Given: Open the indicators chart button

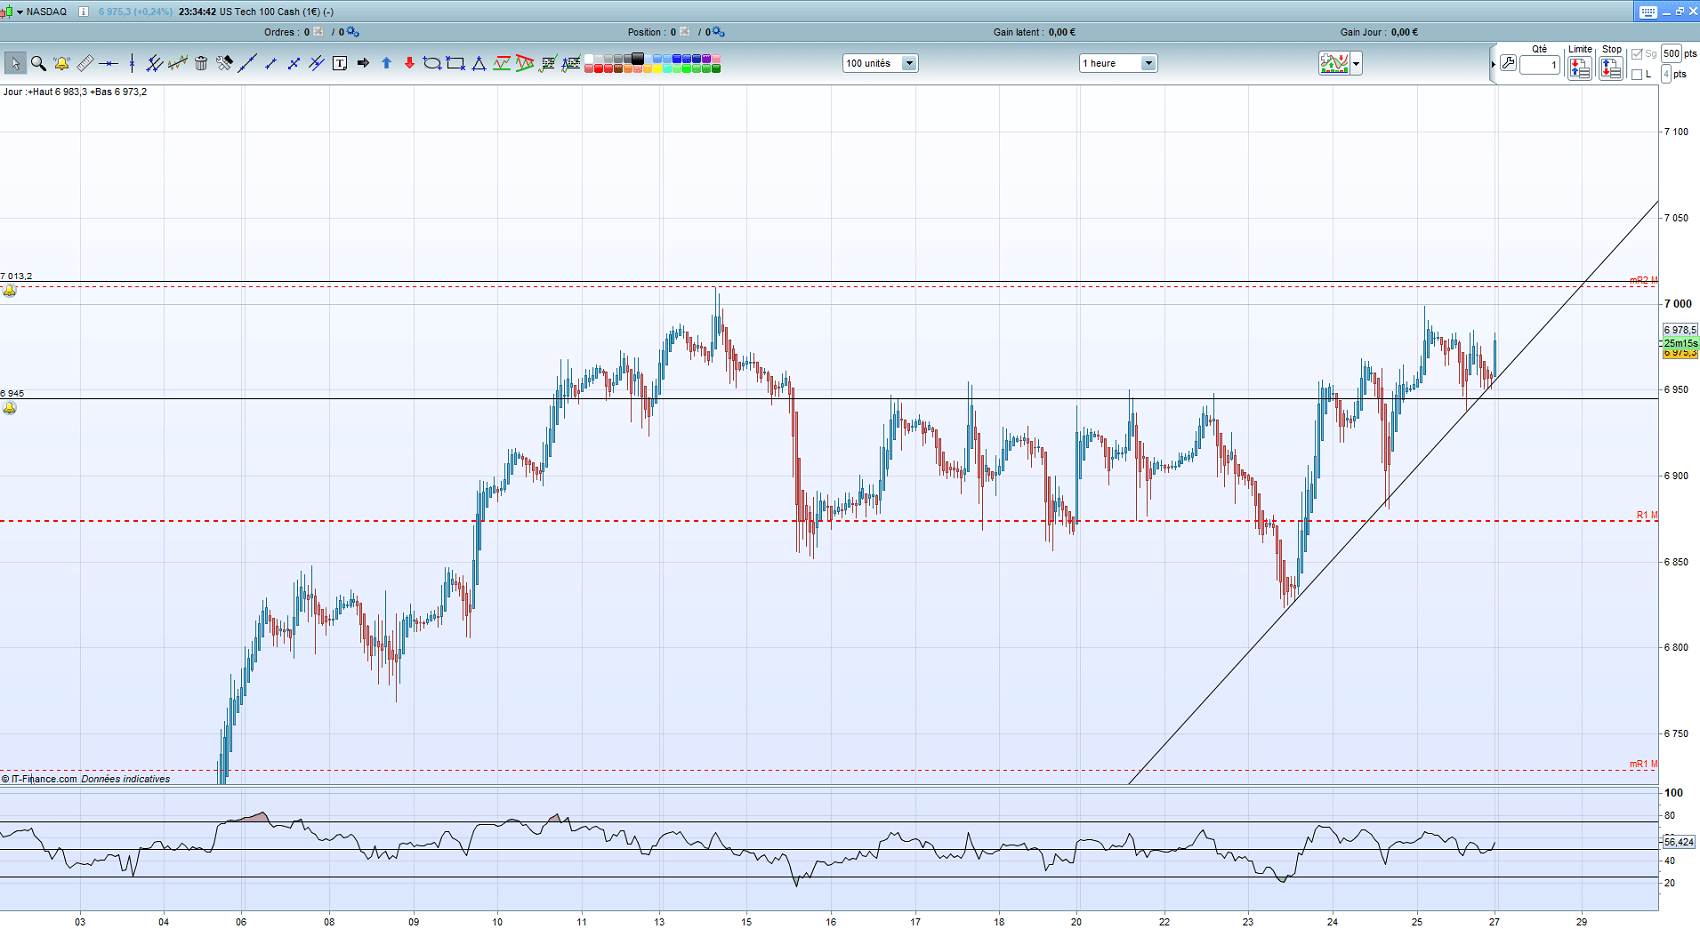Looking at the screenshot, I should pyautogui.click(x=1334, y=64).
